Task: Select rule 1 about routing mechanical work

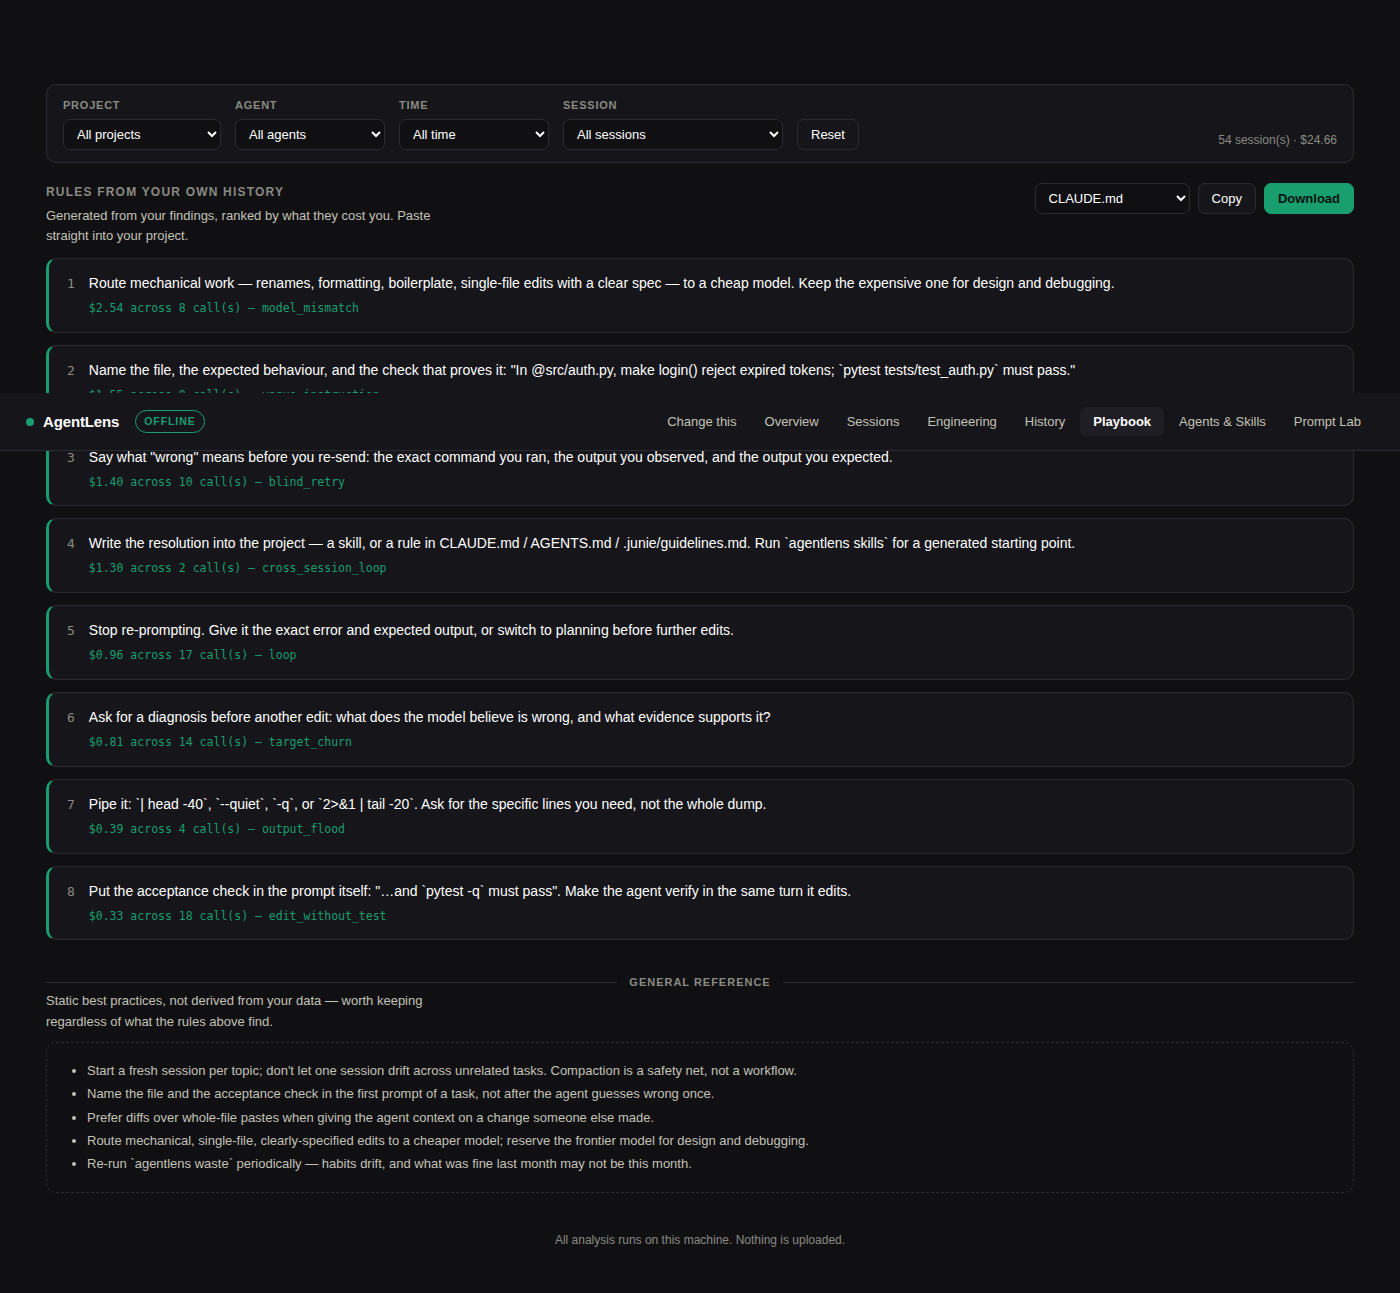Action: tap(700, 295)
